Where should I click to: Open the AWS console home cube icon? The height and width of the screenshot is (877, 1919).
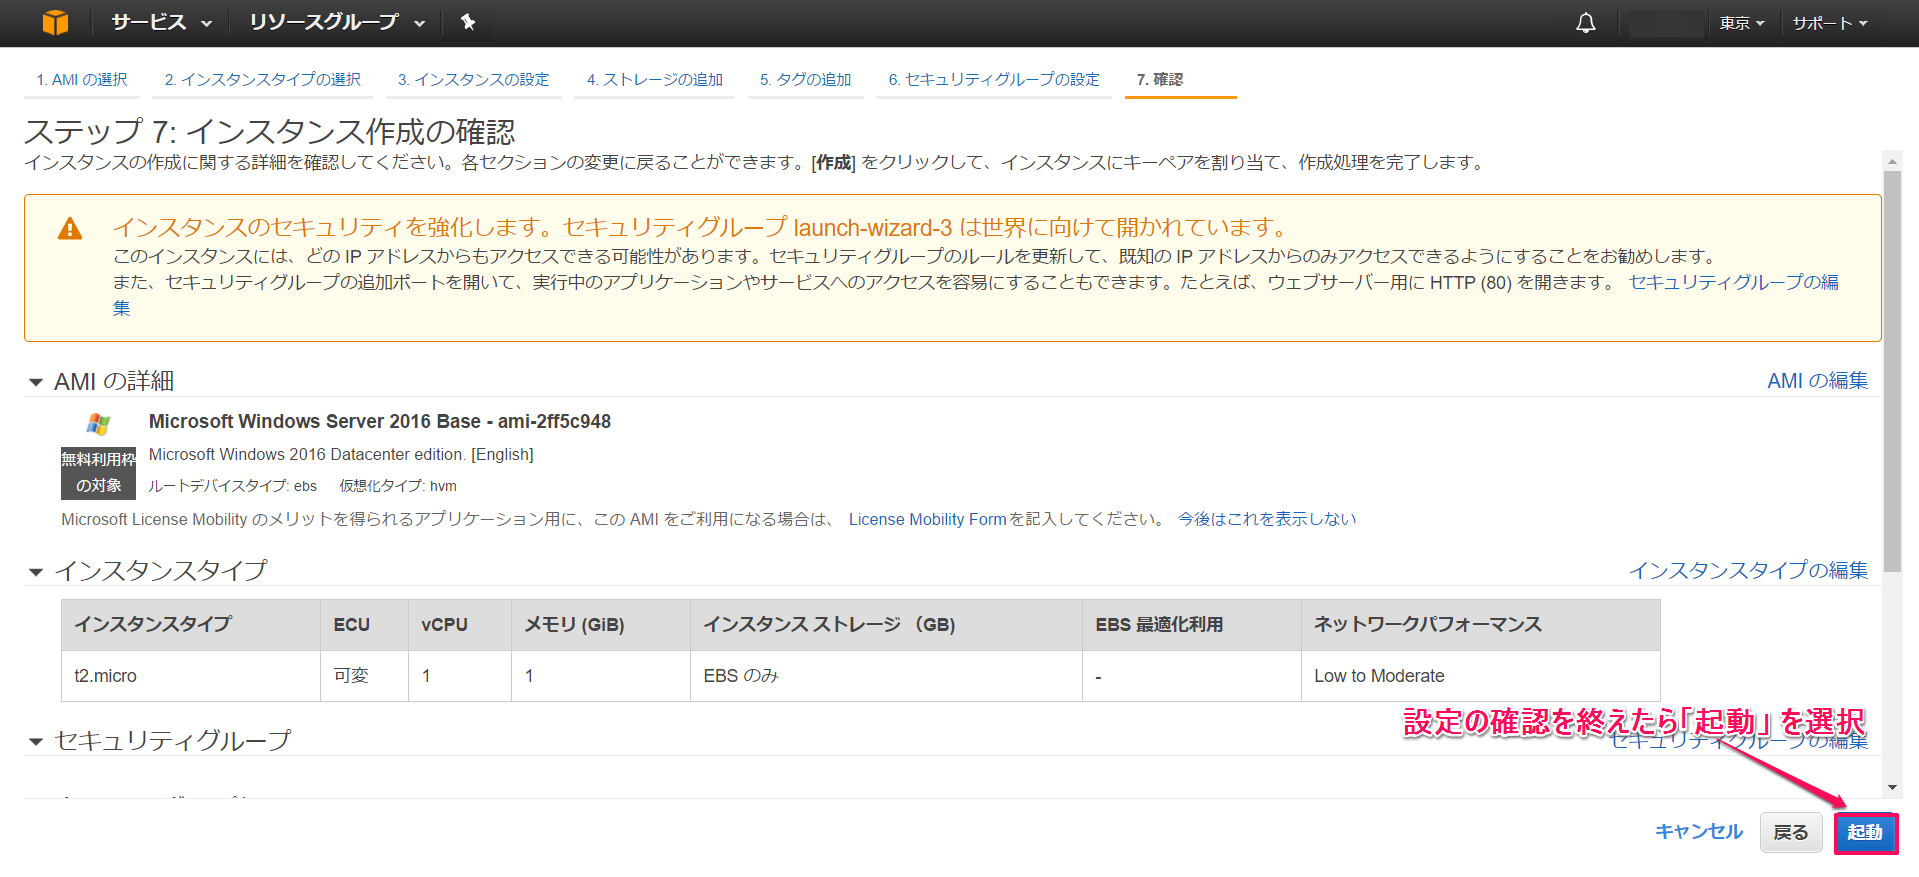[56, 22]
